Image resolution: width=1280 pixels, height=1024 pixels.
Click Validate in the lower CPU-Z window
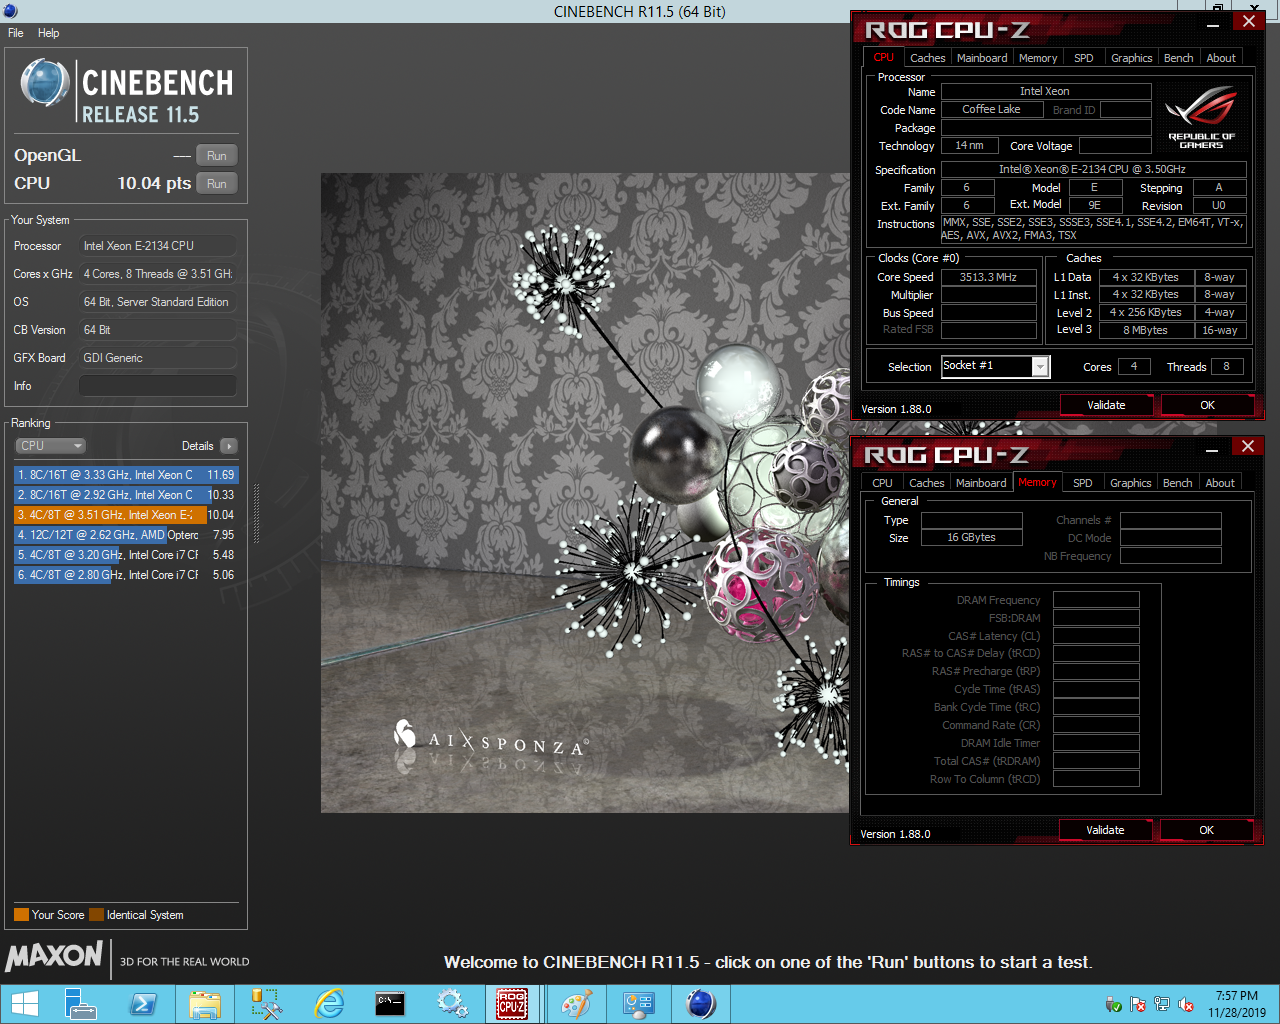(x=1105, y=830)
